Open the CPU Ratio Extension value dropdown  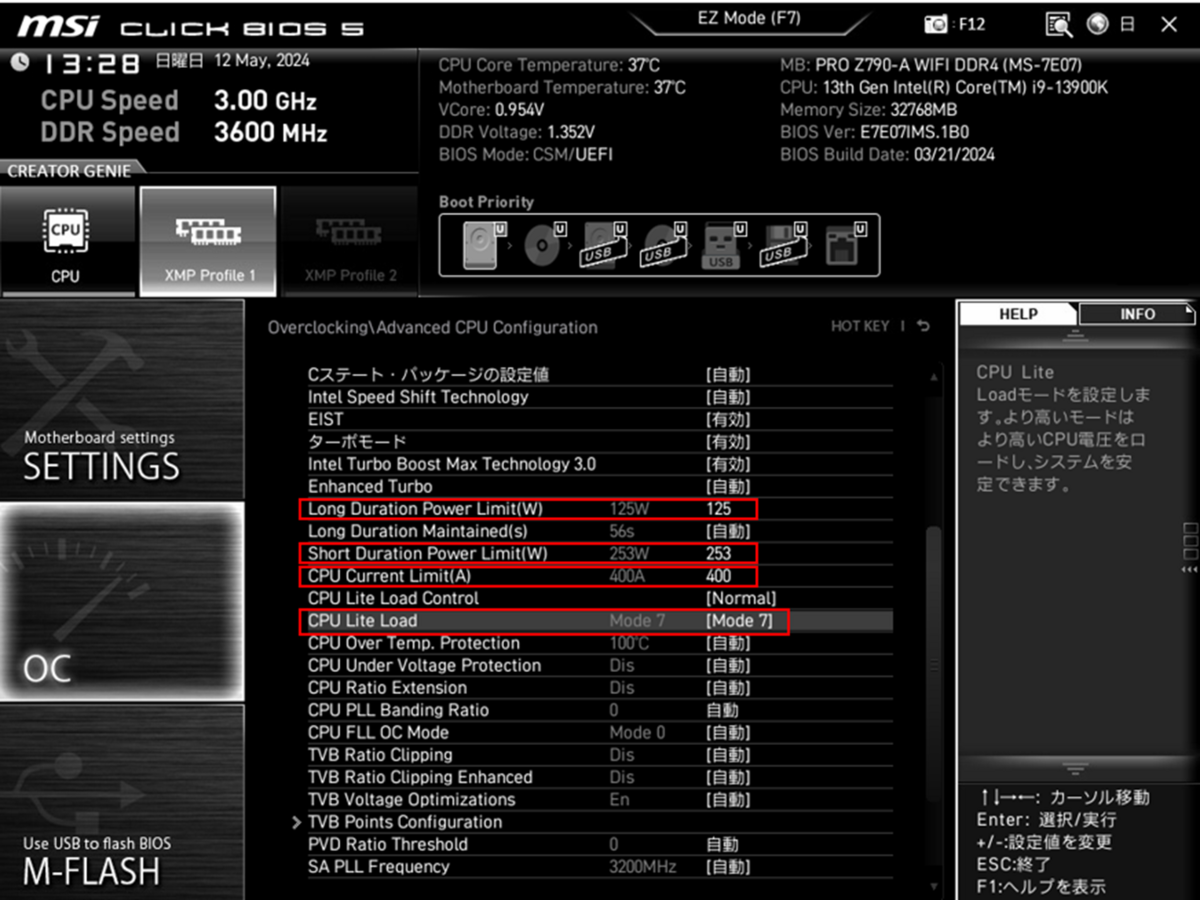click(x=728, y=688)
